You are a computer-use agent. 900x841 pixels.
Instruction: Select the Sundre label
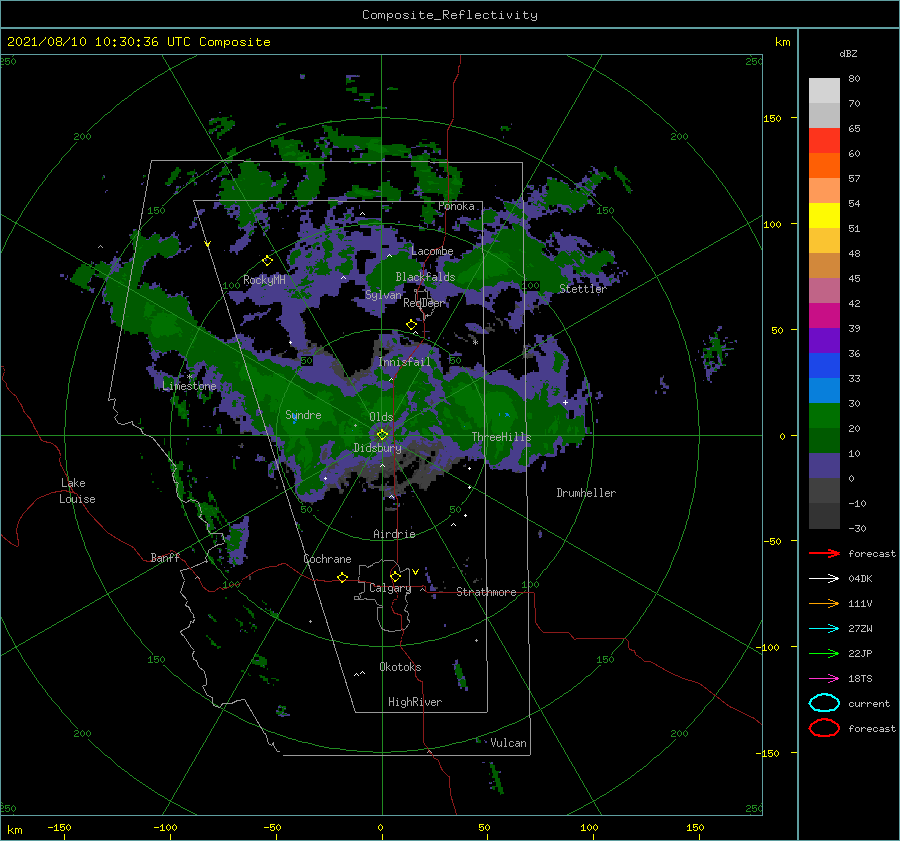(x=303, y=414)
